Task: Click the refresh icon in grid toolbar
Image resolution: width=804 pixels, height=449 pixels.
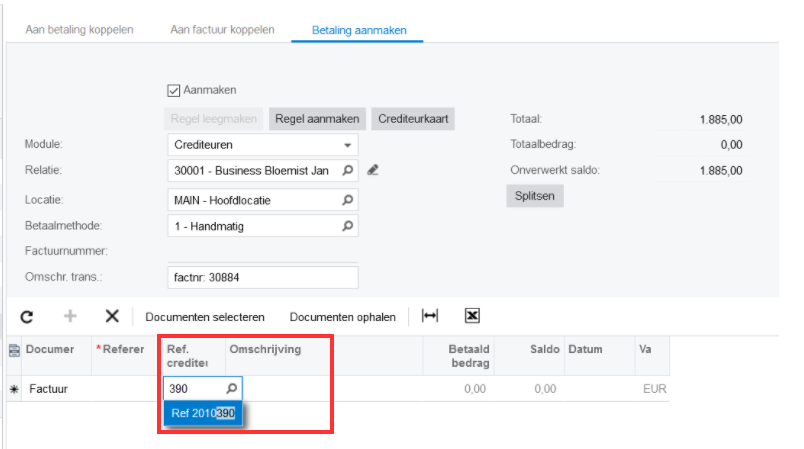Action: 27,316
